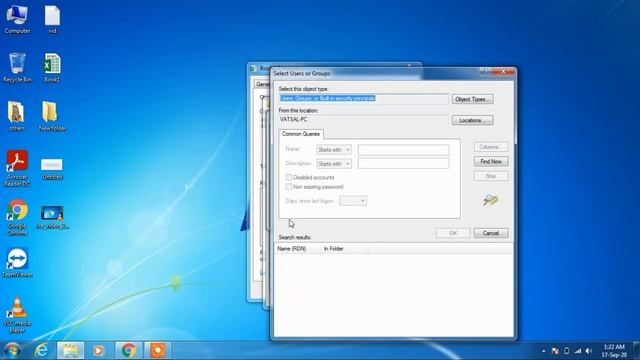Launch Acrobat Reader DC shortcut

[x=17, y=168]
